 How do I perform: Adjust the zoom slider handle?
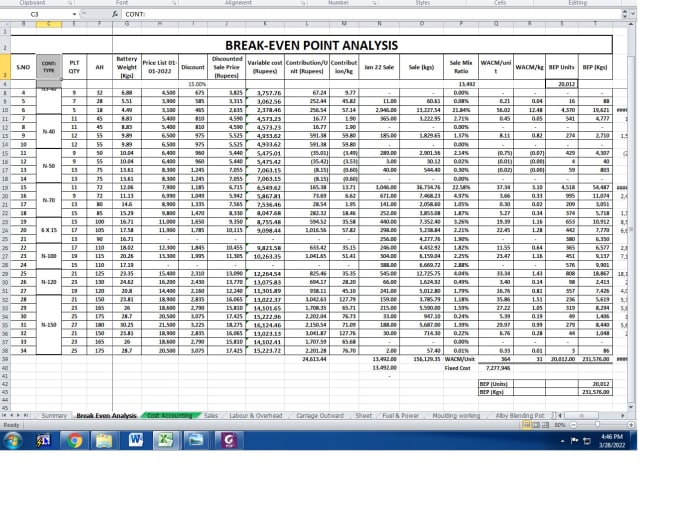point(598,425)
